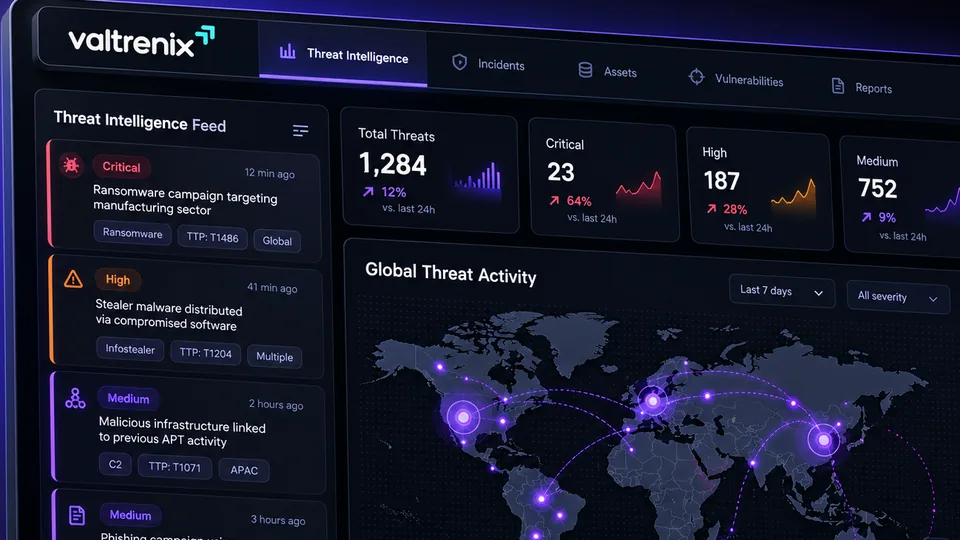The width and height of the screenshot is (960, 540).
Task: Click the crosshair icon beside Vulnerabilities
Action: pyautogui.click(x=696, y=77)
